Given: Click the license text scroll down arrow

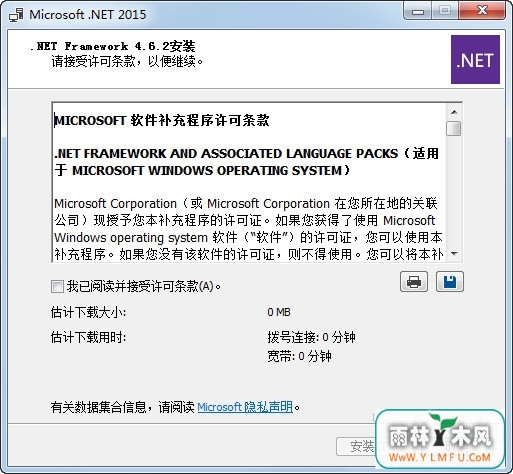Looking at the screenshot, I should tap(454, 254).
